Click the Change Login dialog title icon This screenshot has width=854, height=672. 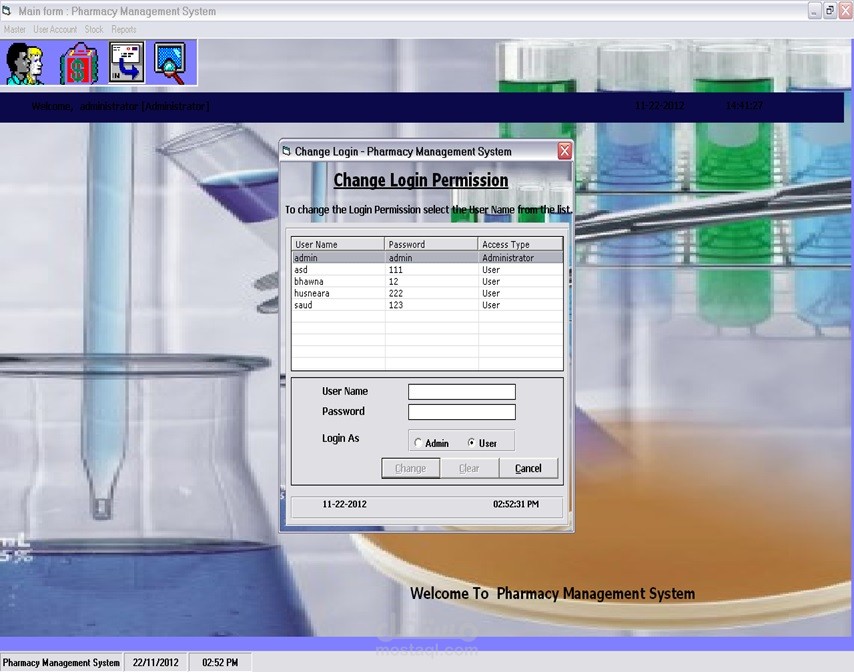point(286,152)
